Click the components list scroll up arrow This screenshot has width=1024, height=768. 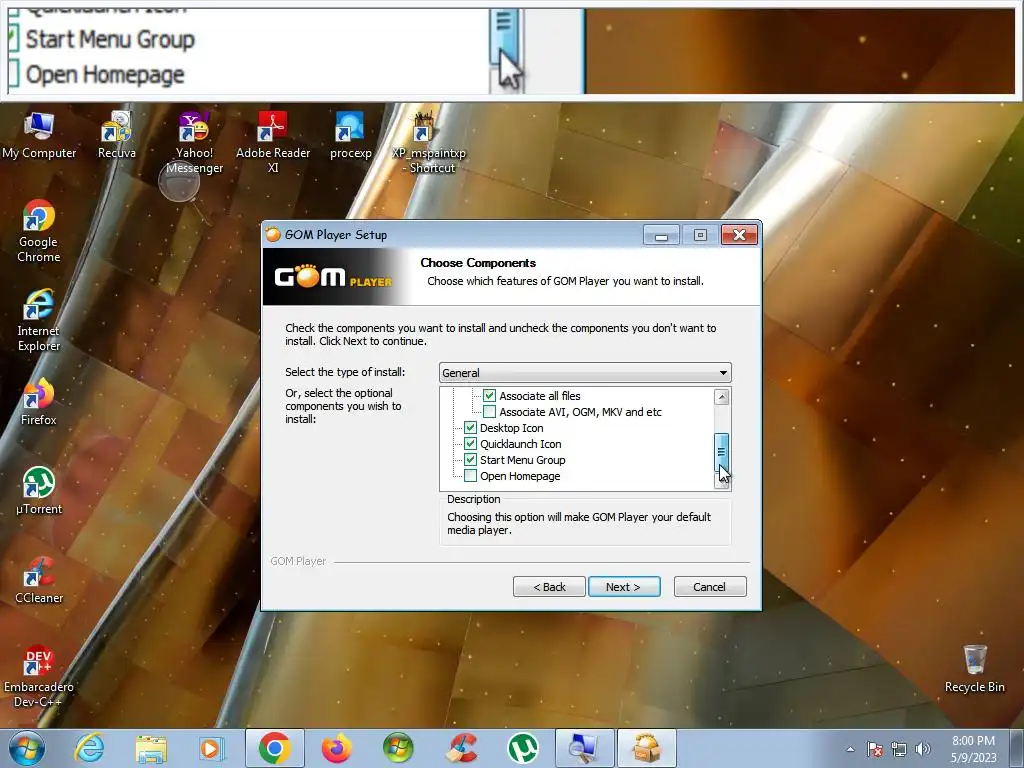tap(722, 397)
